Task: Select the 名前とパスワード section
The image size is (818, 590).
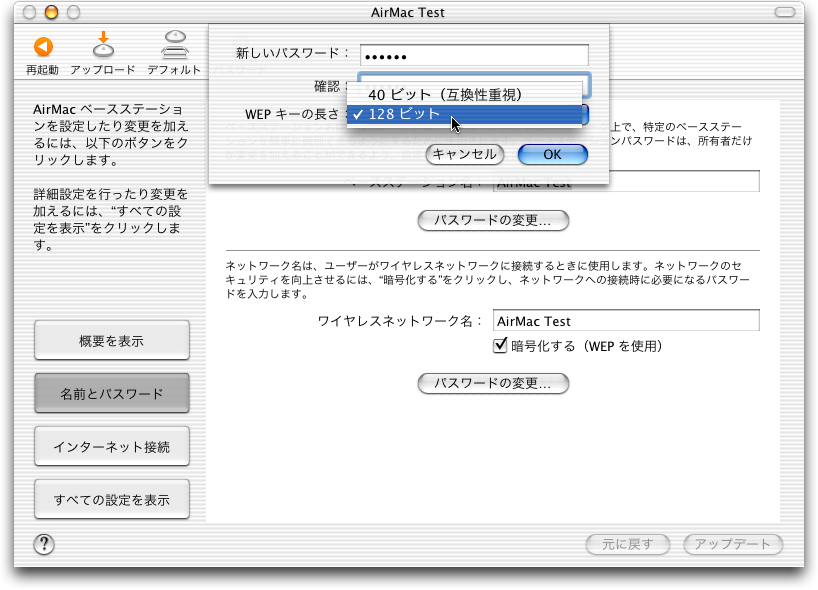Action: tap(111, 394)
